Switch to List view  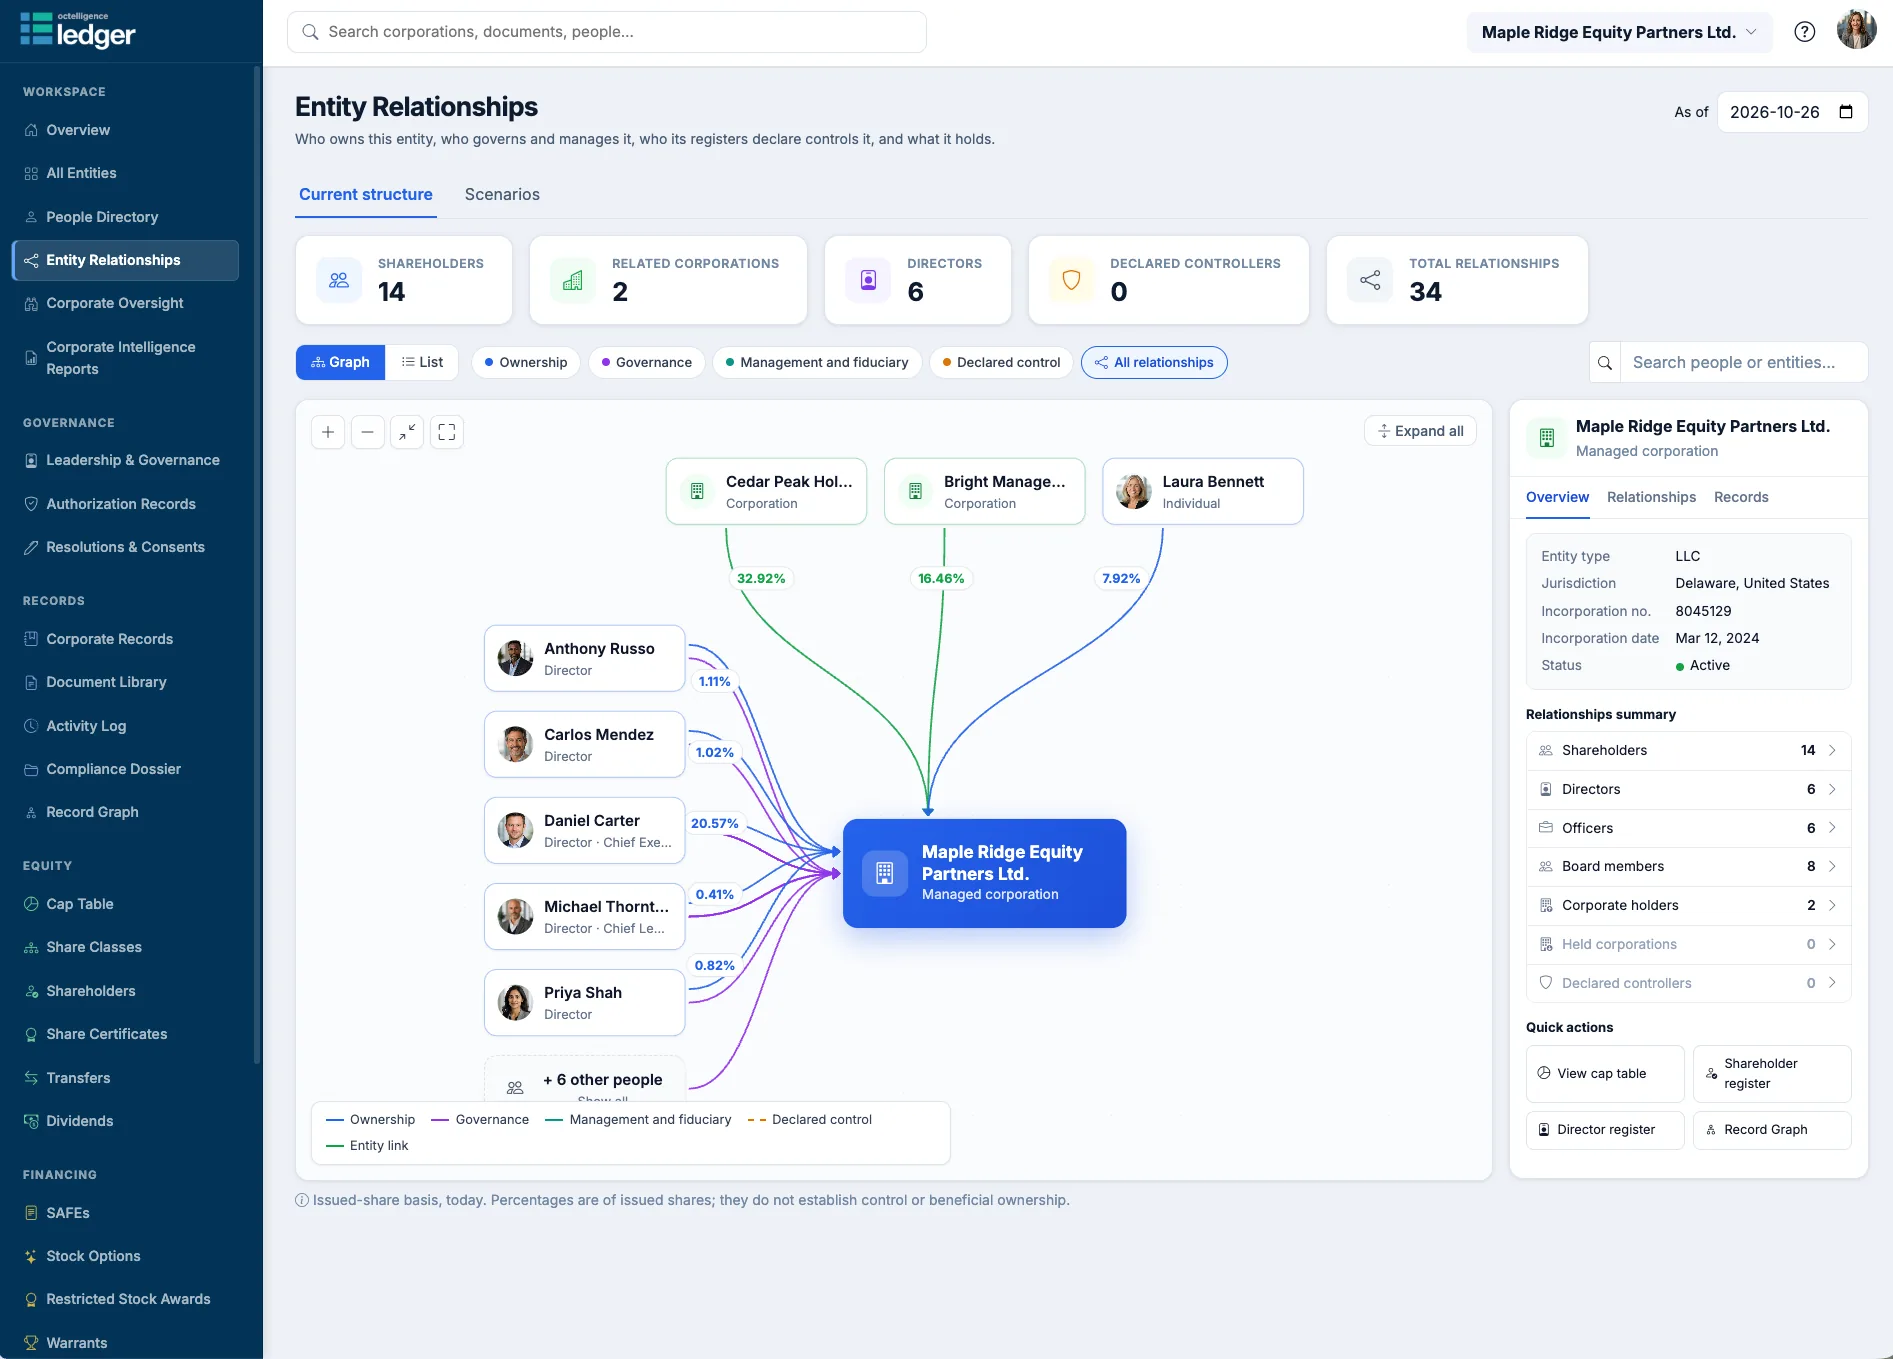[422, 362]
